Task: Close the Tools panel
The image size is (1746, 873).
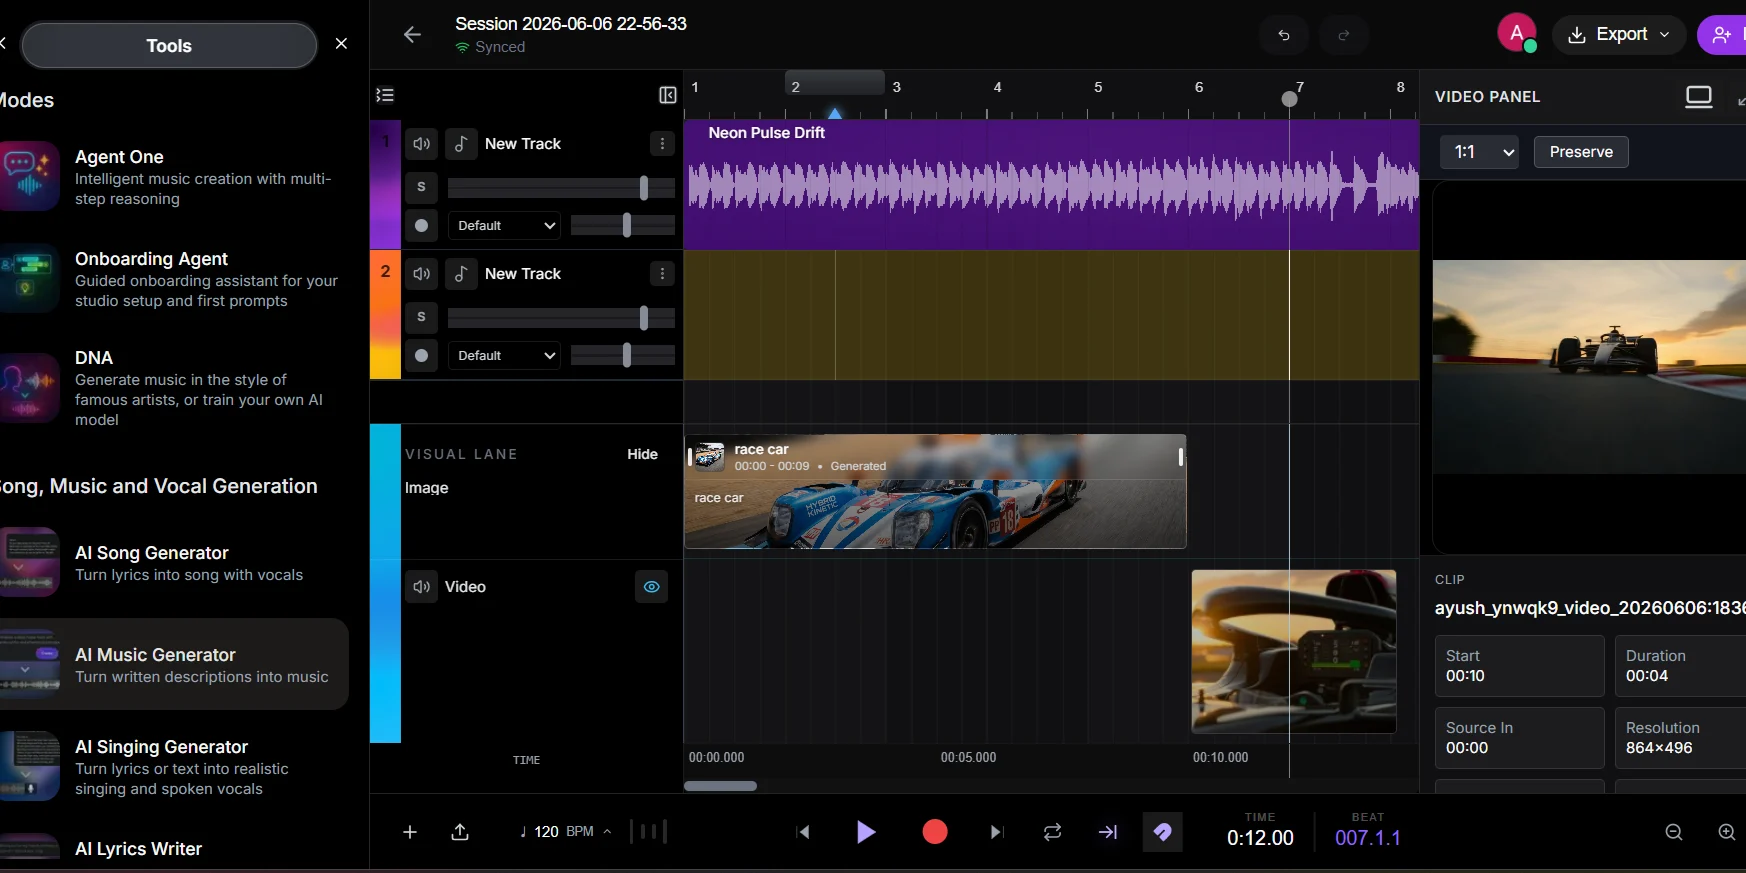Action: point(341,44)
